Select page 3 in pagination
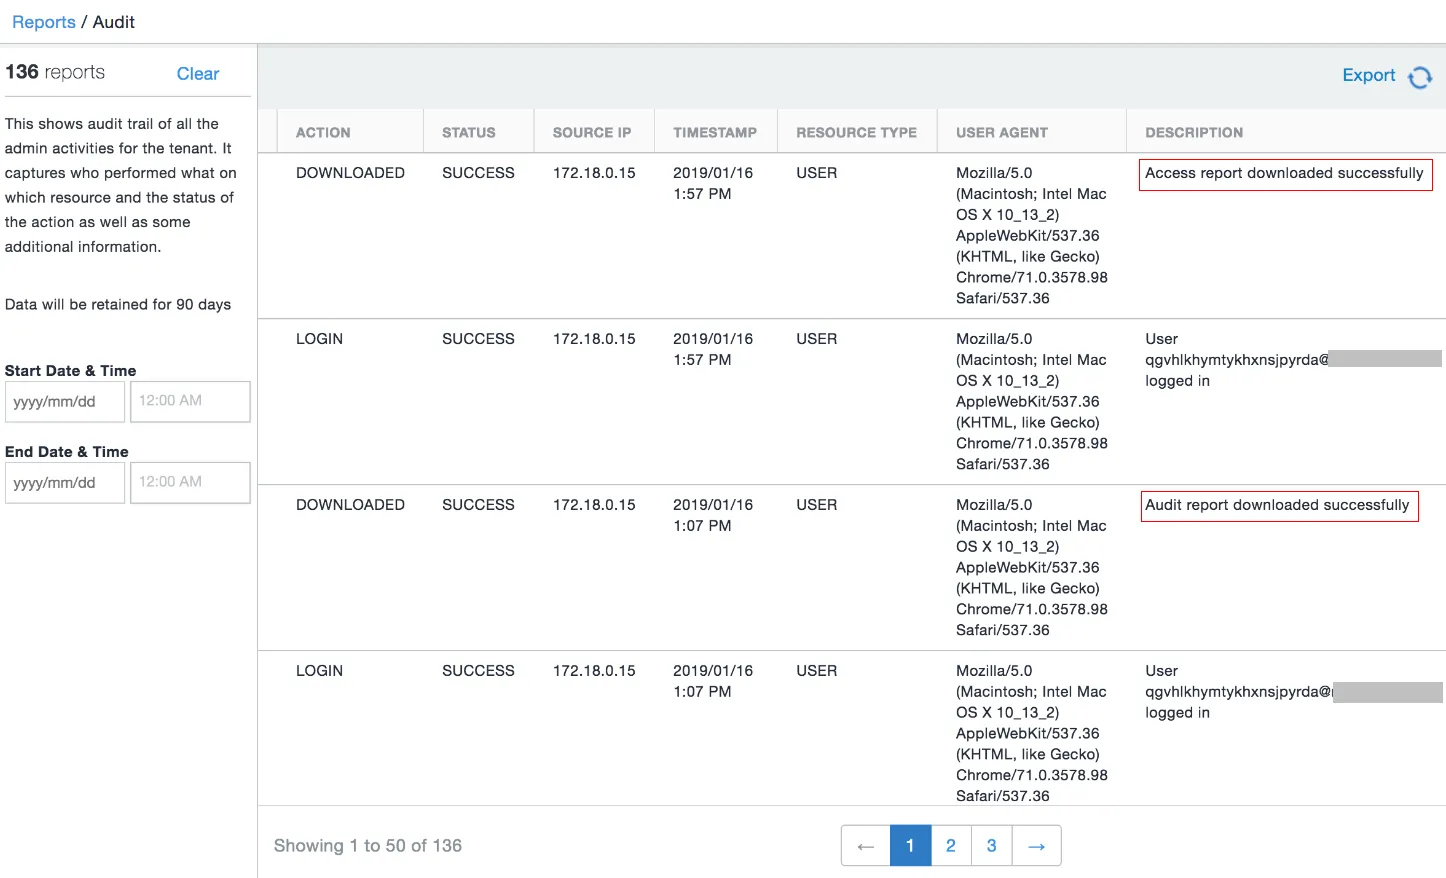The image size is (1446, 878). click(x=992, y=846)
